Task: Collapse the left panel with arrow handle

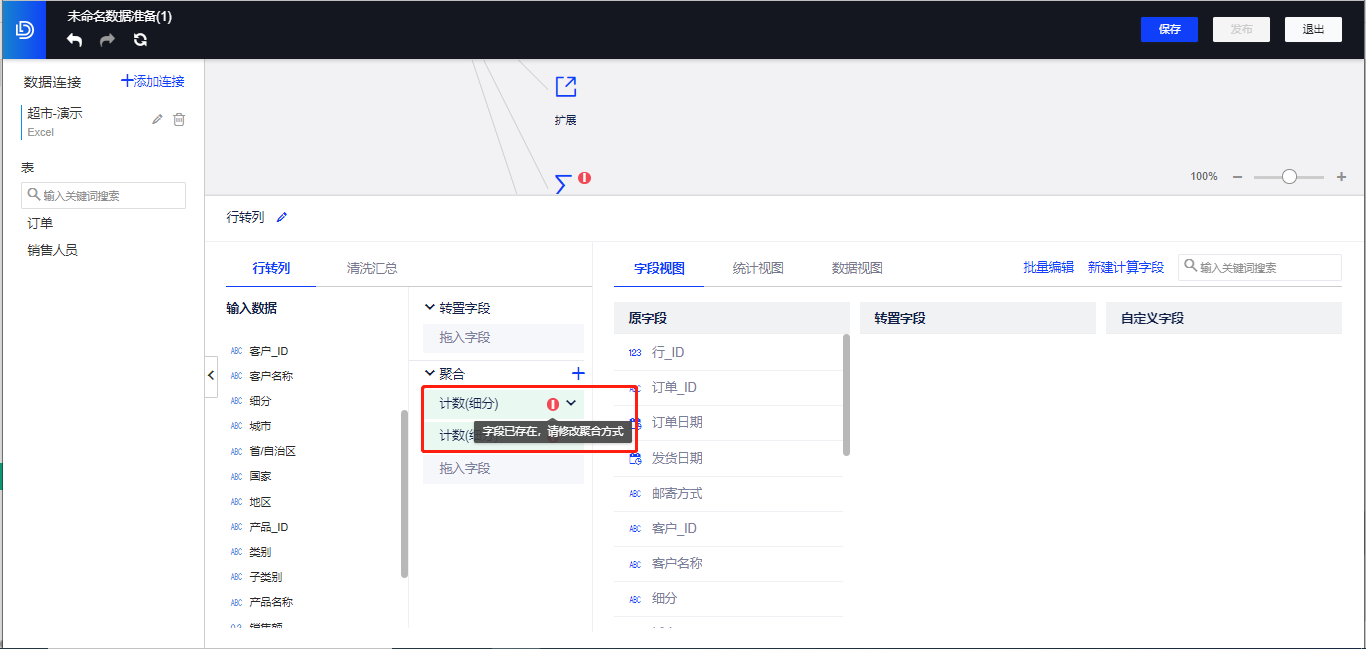Action: (211, 375)
